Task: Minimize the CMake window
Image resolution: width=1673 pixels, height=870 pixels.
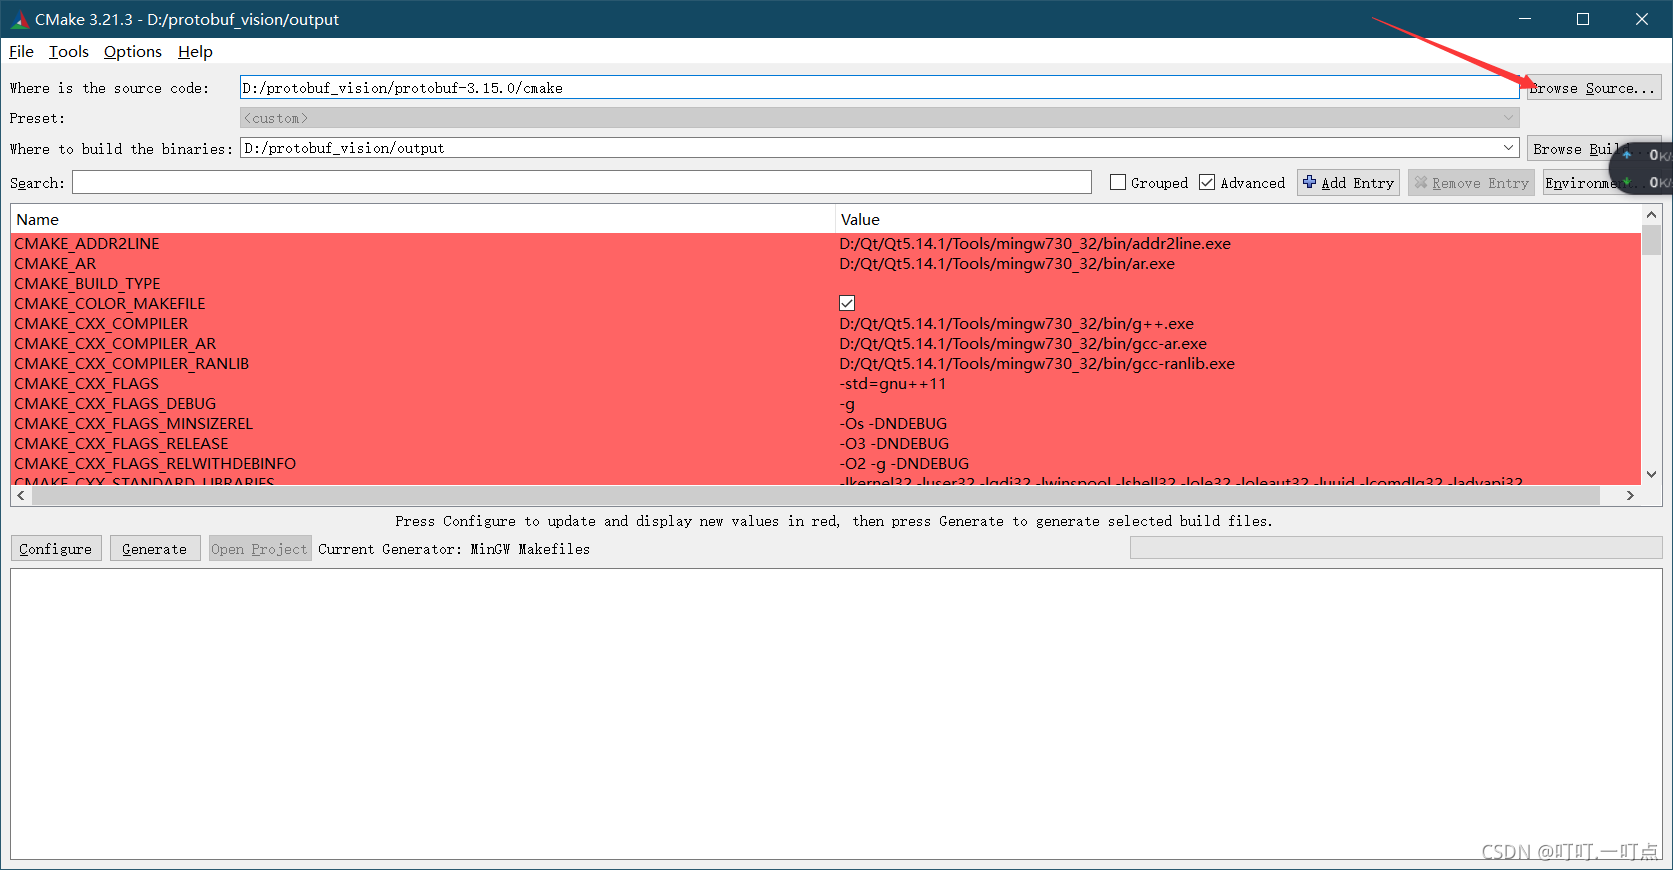Action: coord(1525,19)
